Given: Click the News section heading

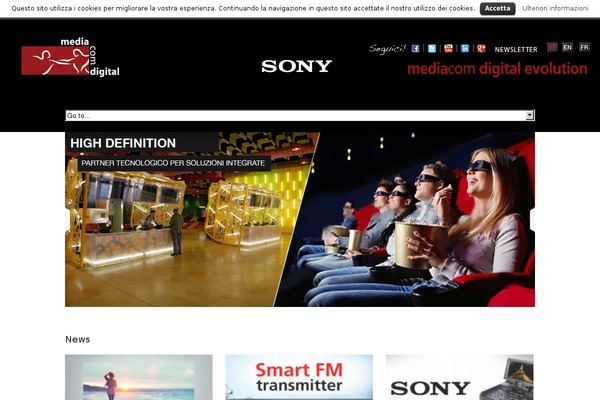Looking at the screenshot, I should 78,340.
